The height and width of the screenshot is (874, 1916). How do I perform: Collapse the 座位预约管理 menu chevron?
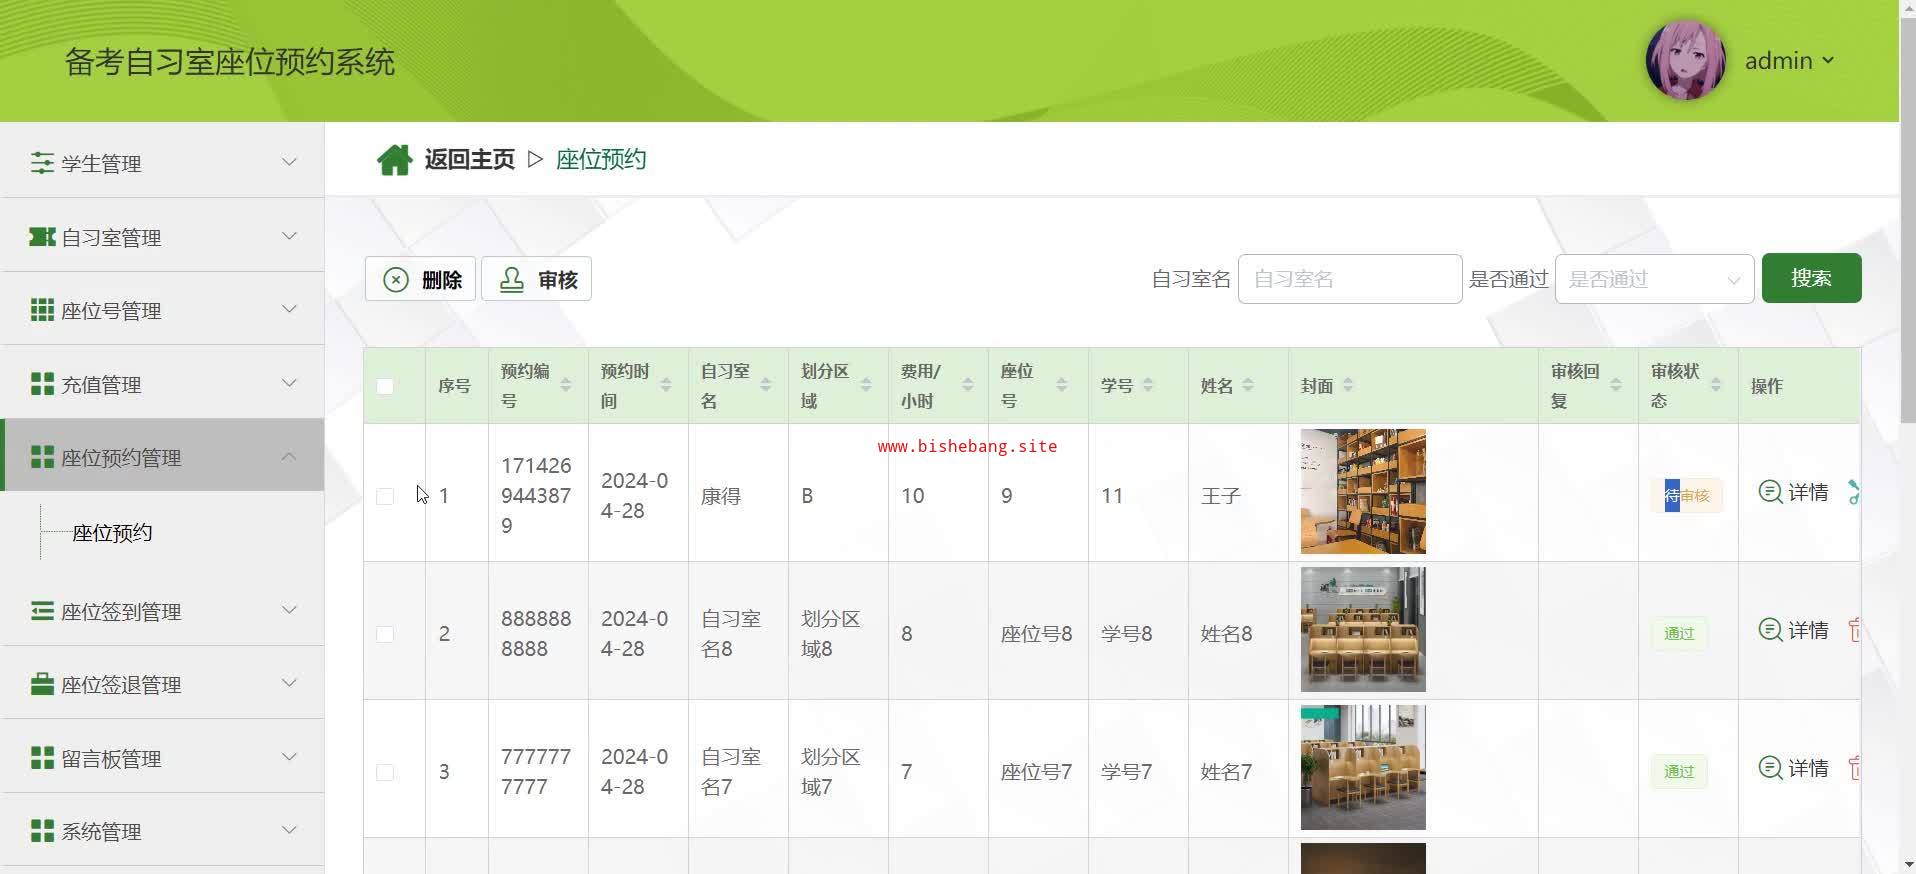pyautogui.click(x=289, y=456)
